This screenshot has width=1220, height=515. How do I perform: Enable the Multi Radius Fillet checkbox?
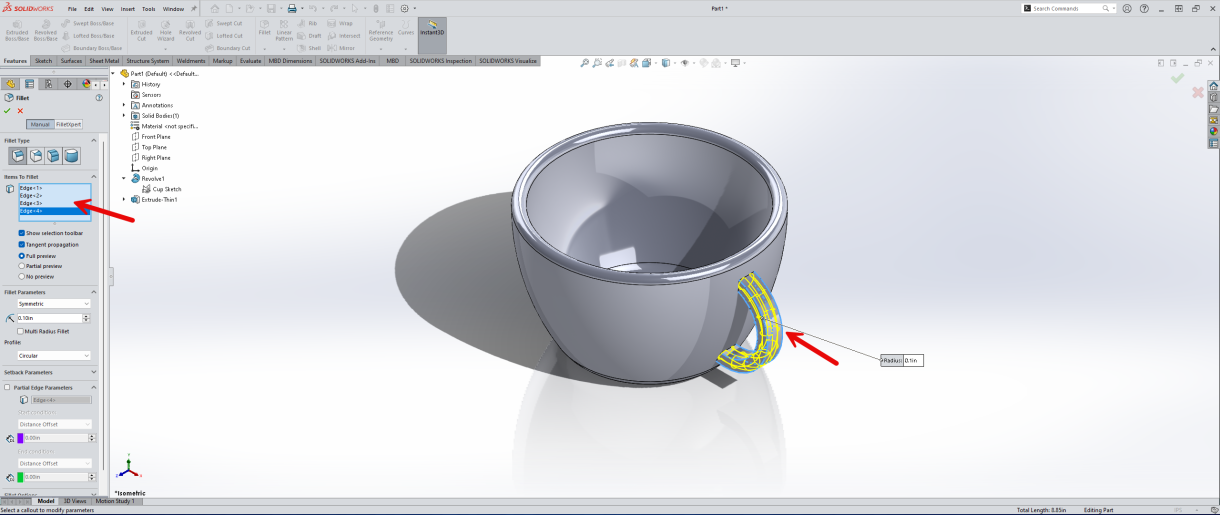[x=22, y=331]
